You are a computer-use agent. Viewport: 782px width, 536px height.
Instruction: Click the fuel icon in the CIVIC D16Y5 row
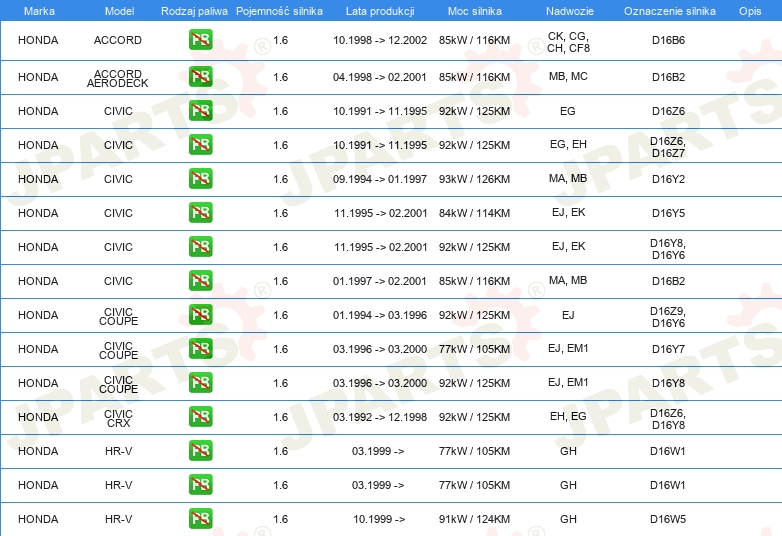(x=200, y=213)
